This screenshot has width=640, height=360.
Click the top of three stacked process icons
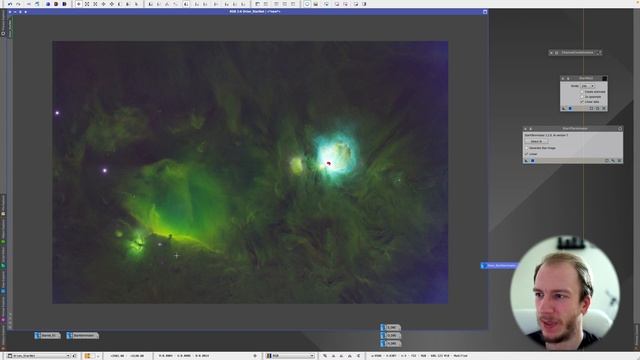(391, 328)
